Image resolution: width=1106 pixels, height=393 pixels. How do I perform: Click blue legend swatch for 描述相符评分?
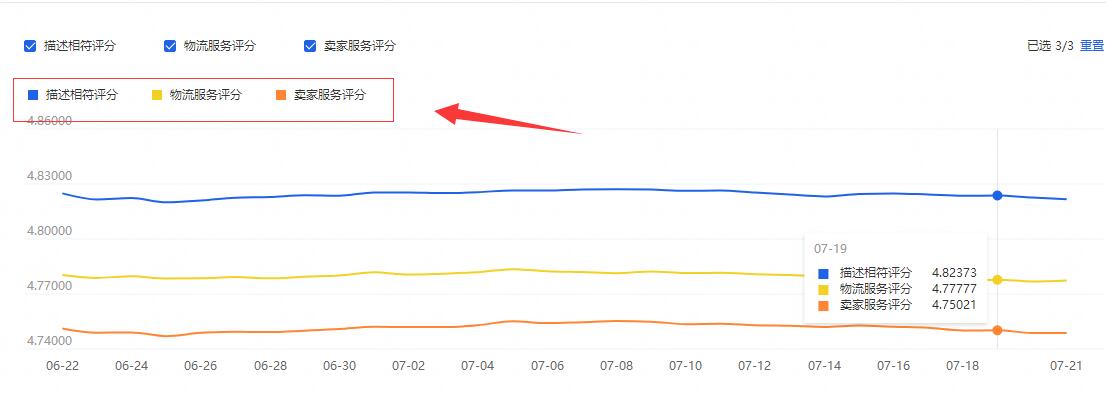coord(32,95)
